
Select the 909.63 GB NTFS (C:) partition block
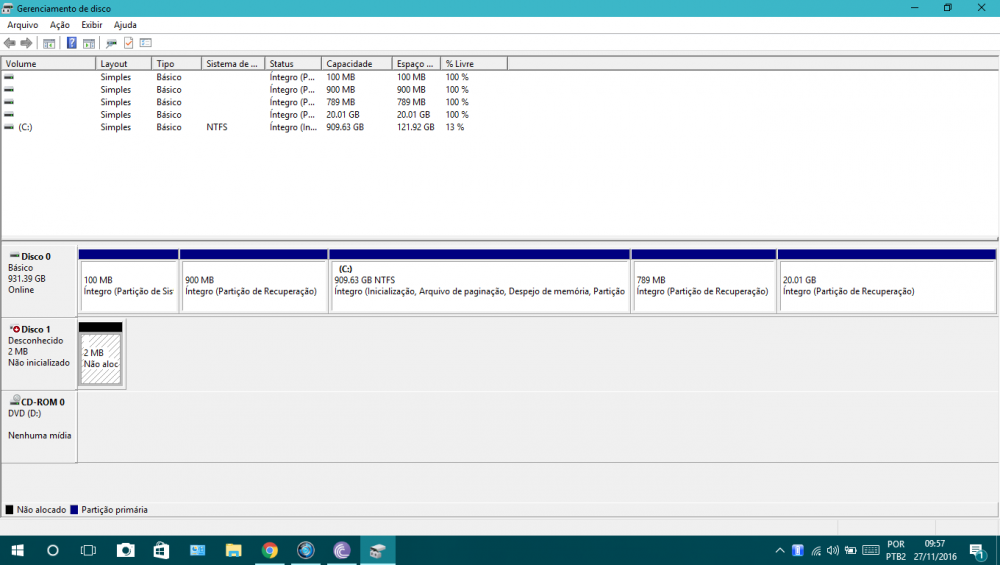click(479, 285)
